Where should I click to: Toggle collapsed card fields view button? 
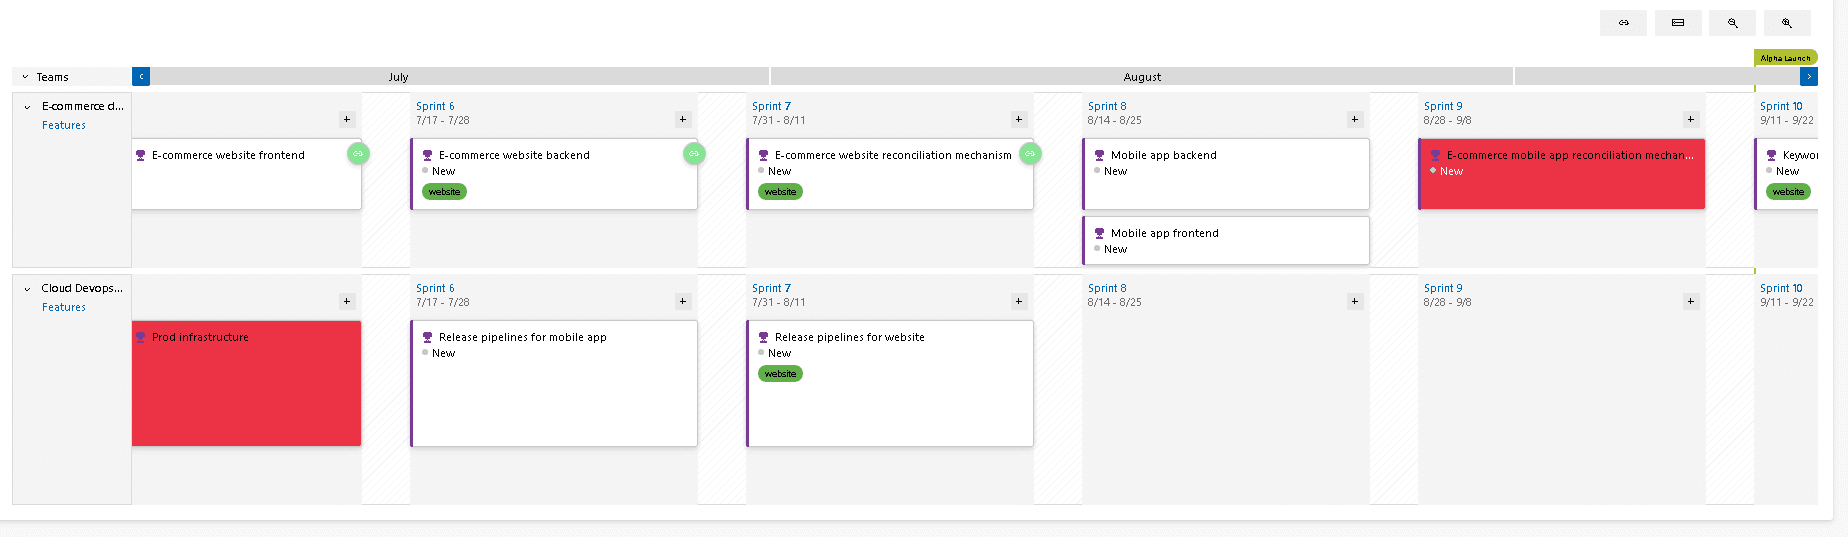1678,23
